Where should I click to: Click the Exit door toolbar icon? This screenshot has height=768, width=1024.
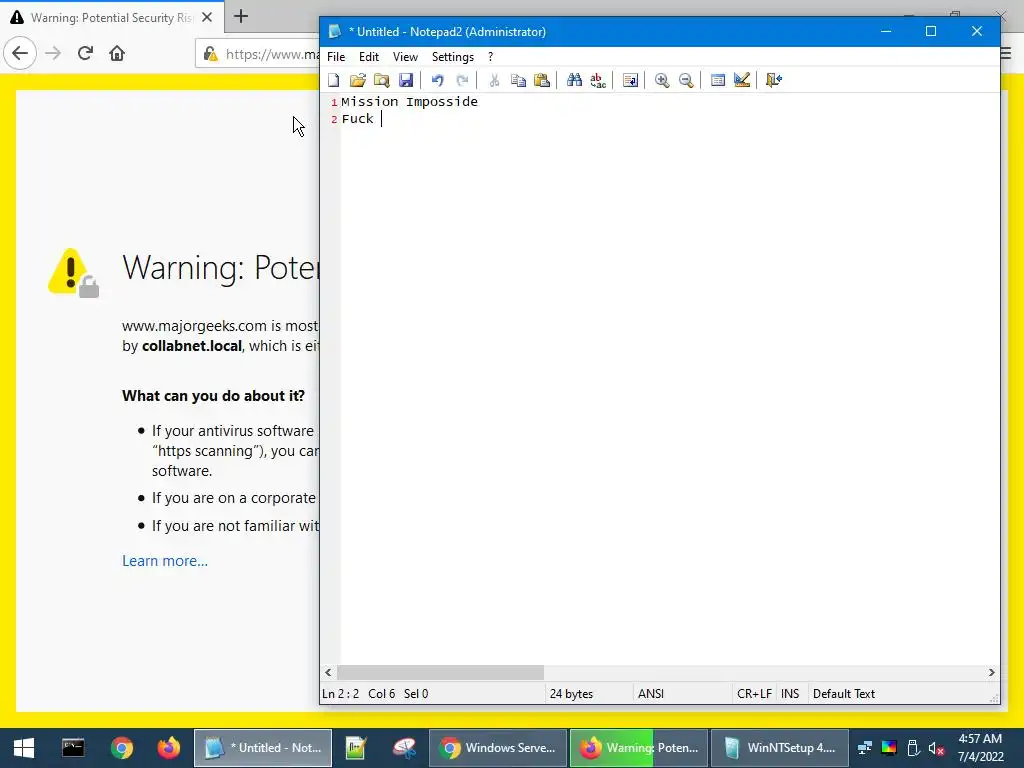click(x=774, y=80)
